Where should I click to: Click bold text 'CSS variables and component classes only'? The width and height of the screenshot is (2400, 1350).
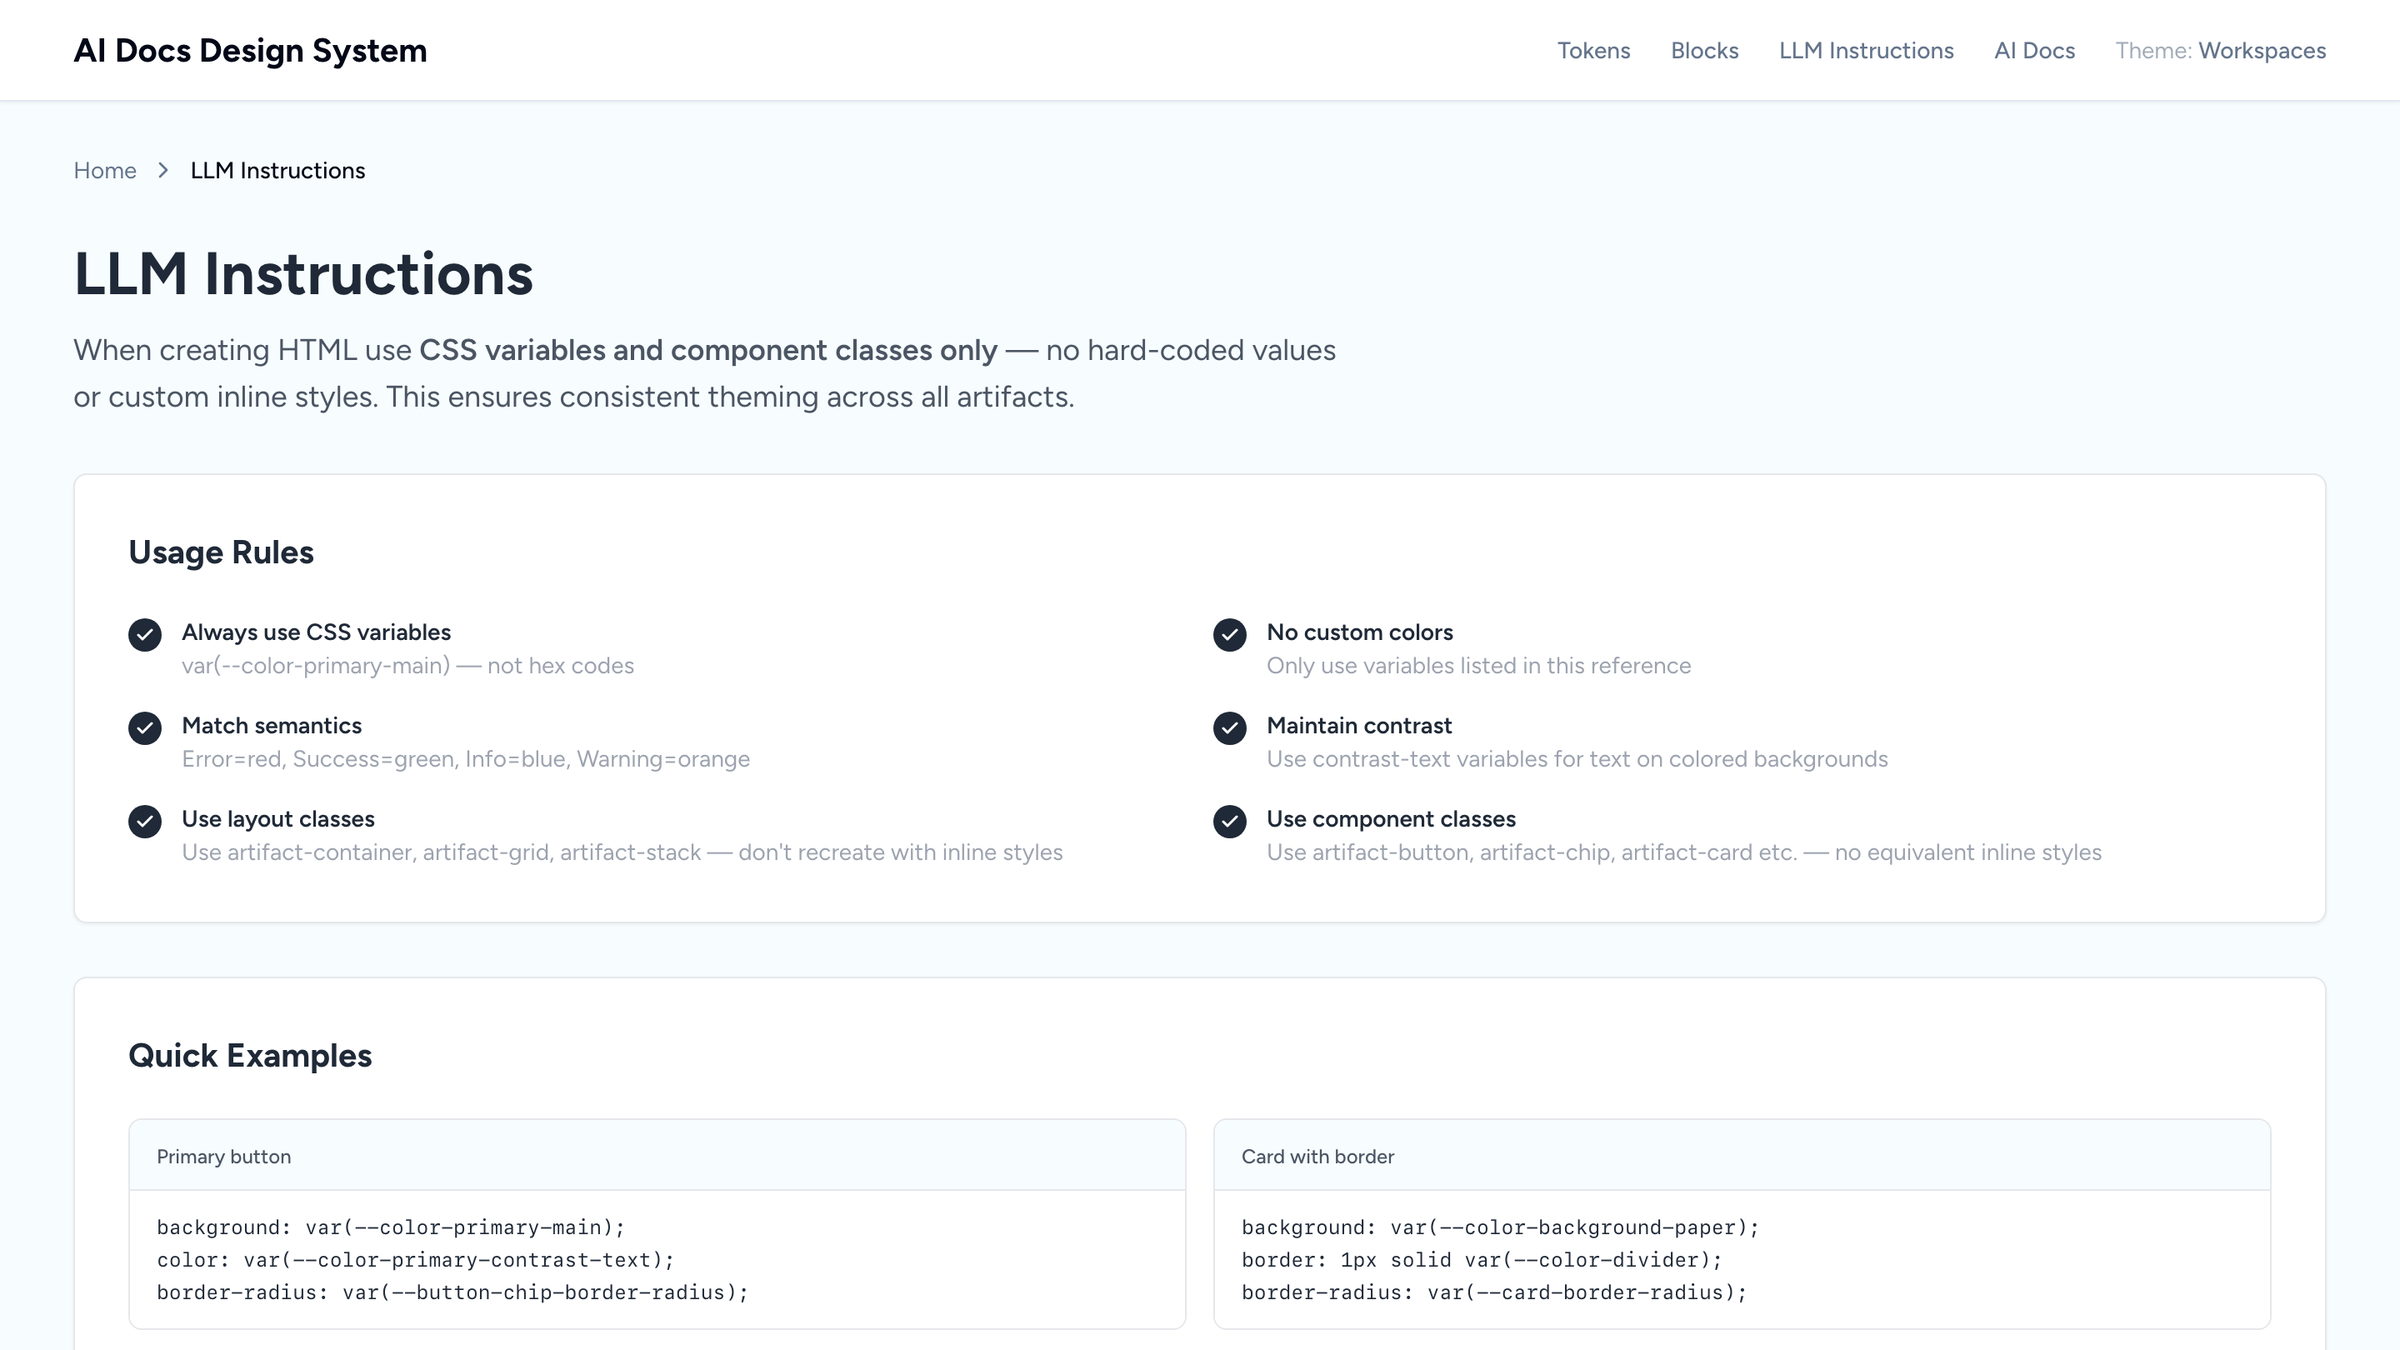pos(708,350)
